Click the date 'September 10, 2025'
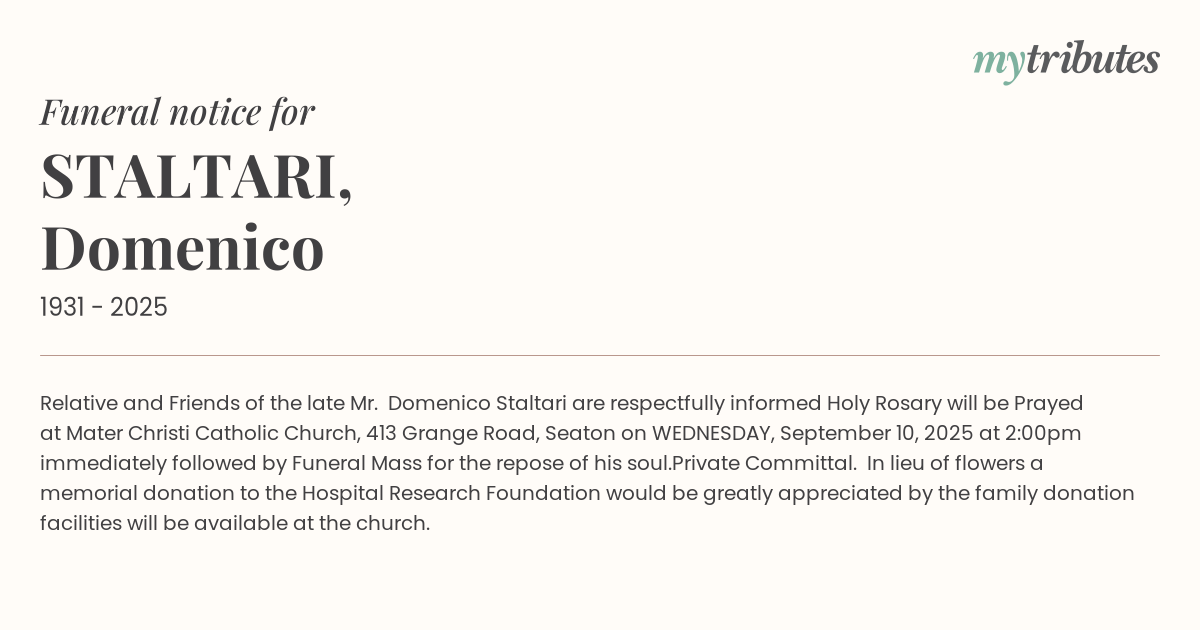The width and height of the screenshot is (1200, 630). [876, 433]
